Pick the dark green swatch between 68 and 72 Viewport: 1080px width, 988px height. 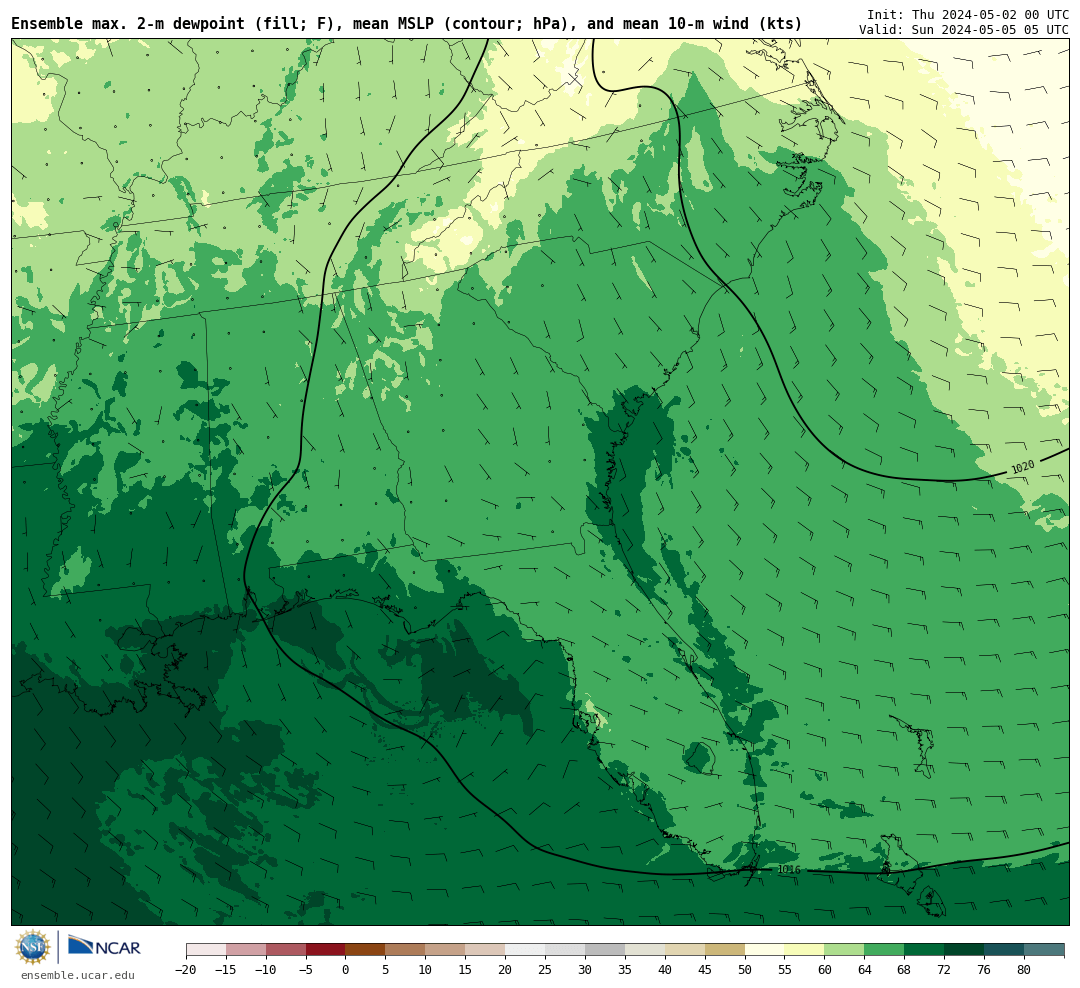pos(924,949)
